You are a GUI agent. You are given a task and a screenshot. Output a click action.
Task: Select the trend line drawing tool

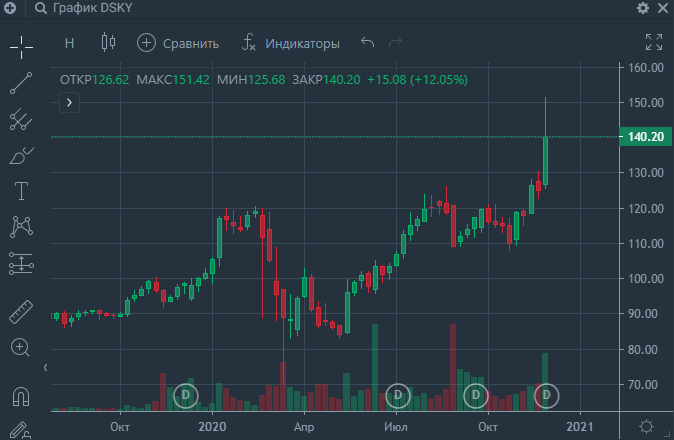21,83
